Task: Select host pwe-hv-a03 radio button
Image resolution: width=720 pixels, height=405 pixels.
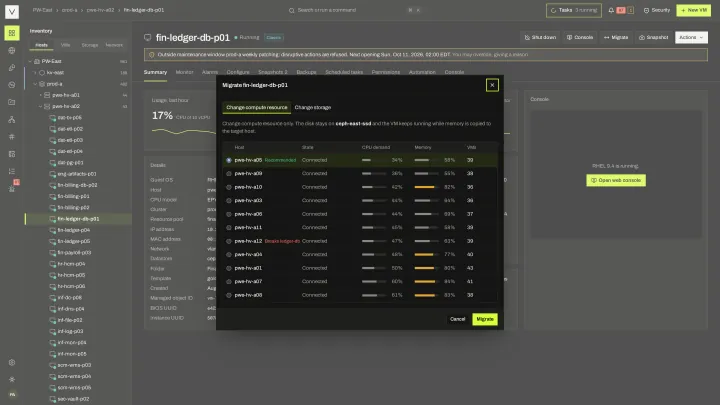Action: pyautogui.click(x=229, y=201)
